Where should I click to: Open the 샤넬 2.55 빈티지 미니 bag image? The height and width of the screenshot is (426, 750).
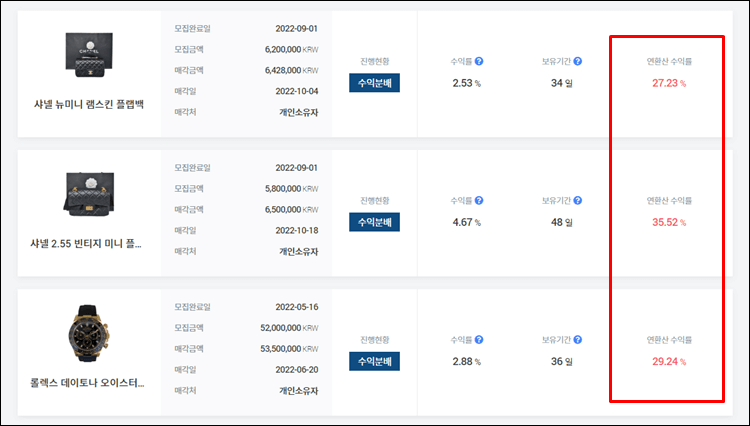[x=89, y=194]
